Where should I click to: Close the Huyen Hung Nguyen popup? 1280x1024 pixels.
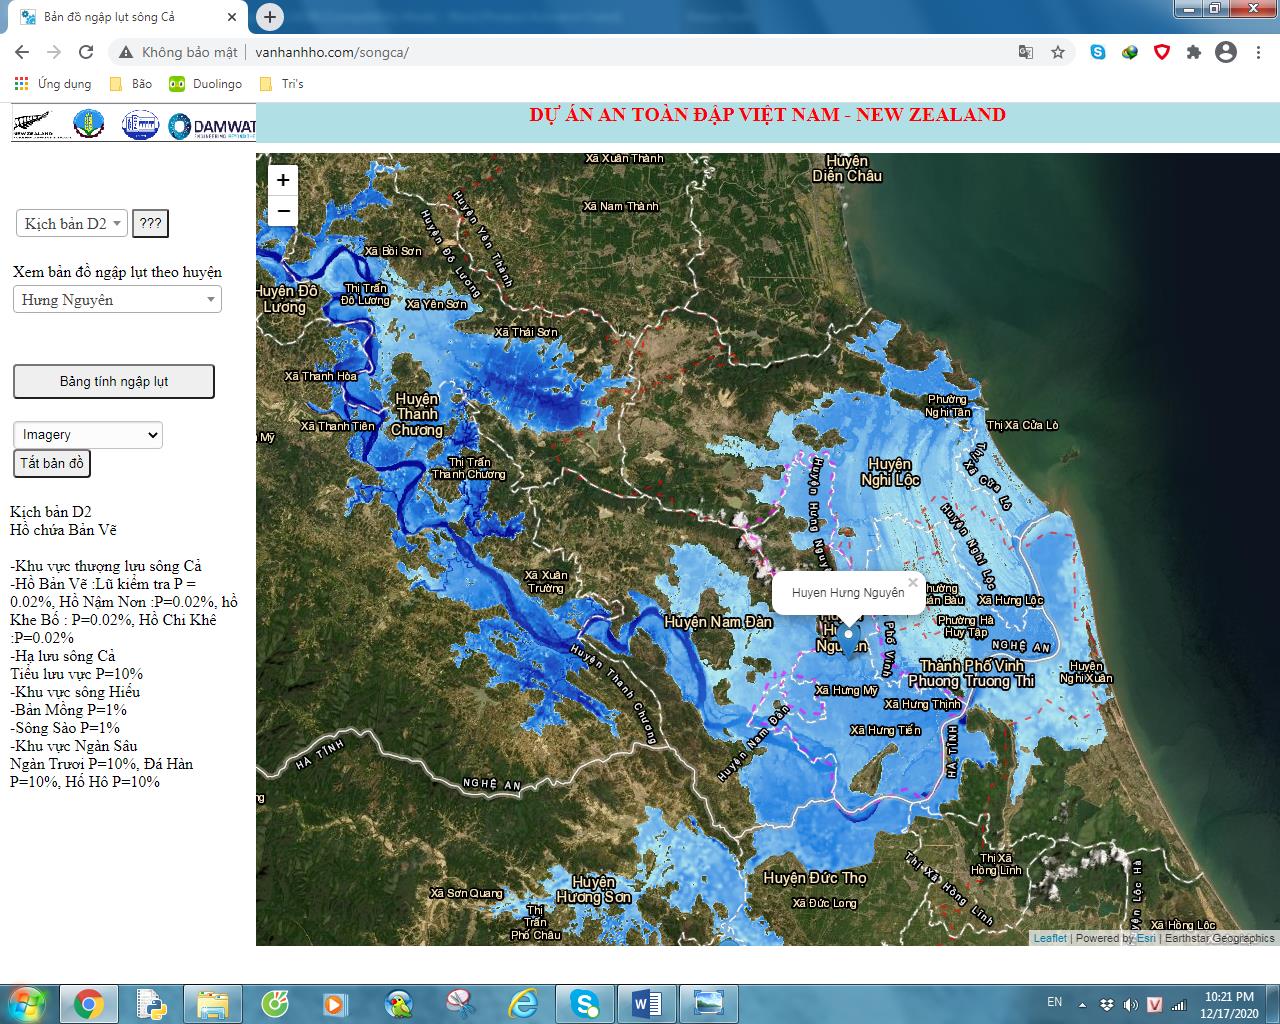[912, 582]
